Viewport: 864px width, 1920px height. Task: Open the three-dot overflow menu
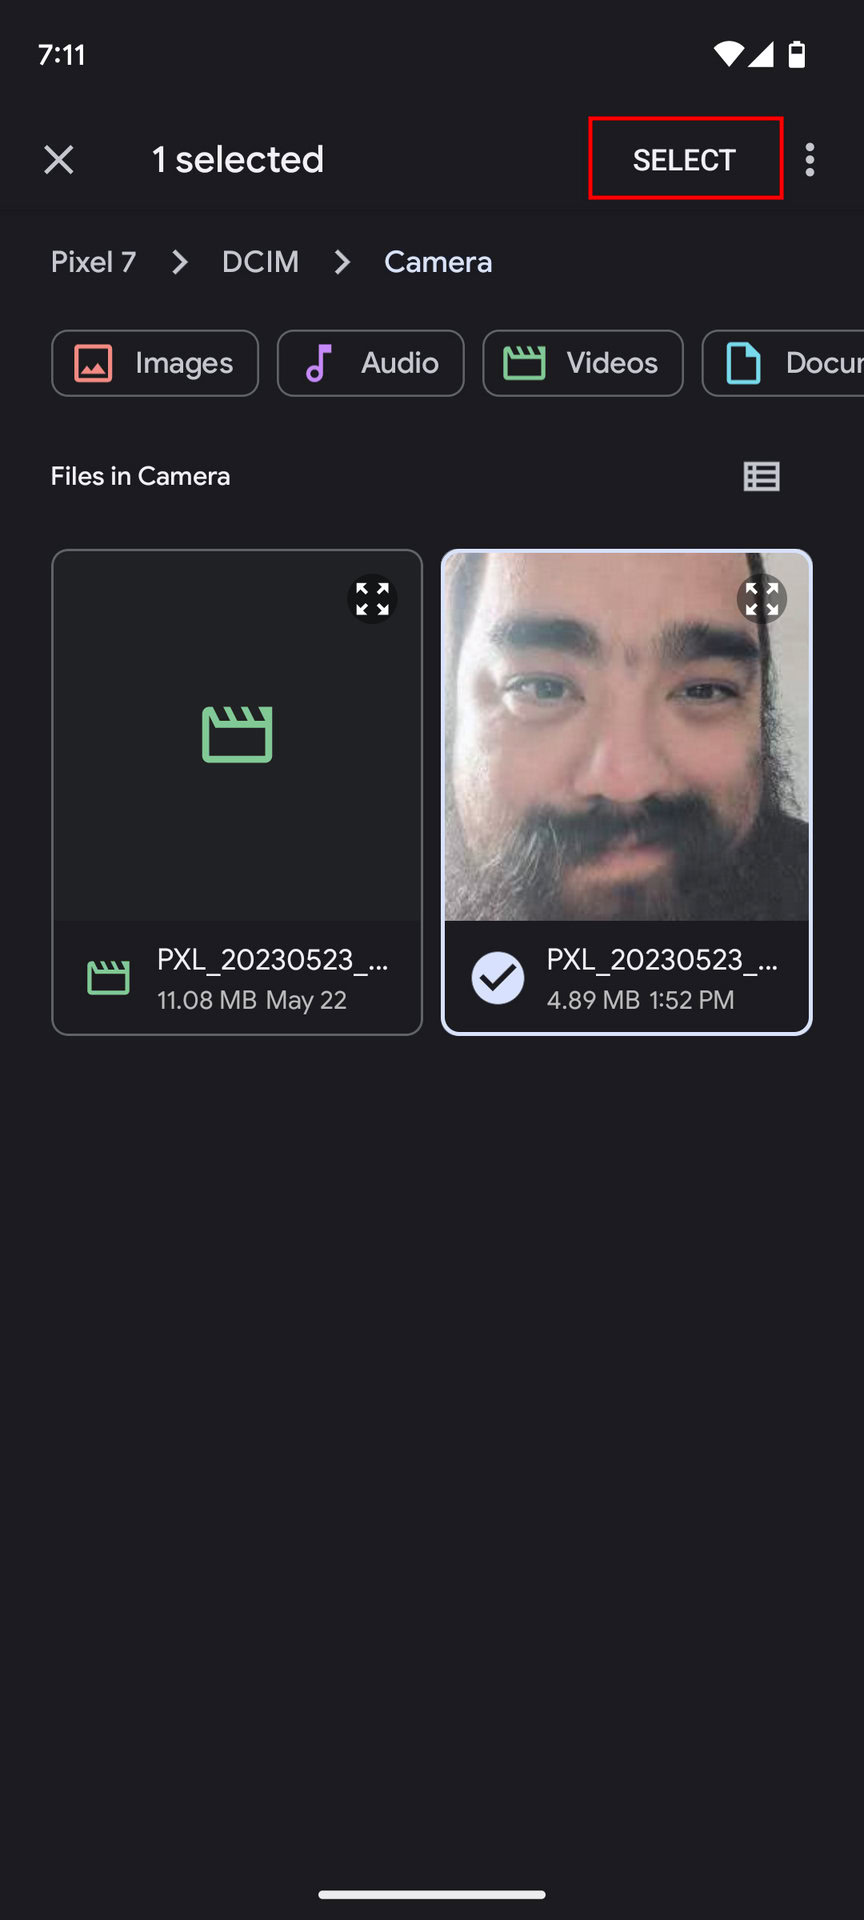tap(810, 159)
